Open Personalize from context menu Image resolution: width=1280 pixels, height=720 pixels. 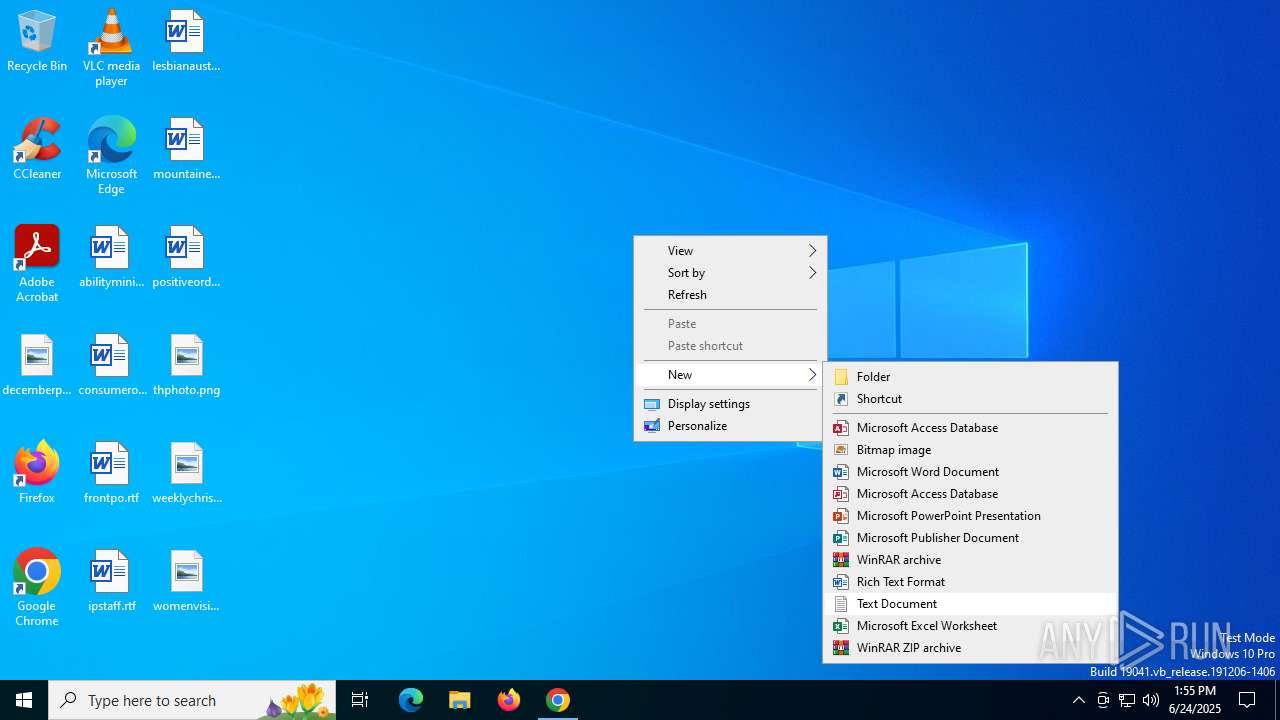click(x=730, y=426)
